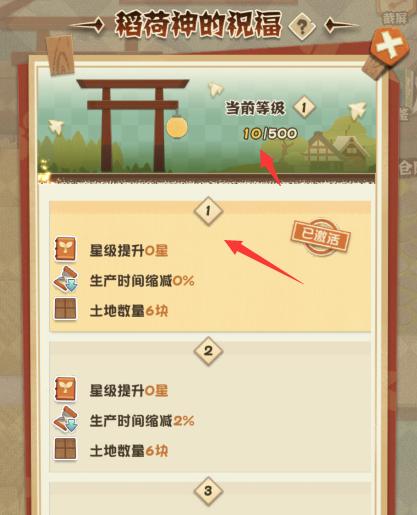This screenshot has width=417, height=515.
Task: Click level 2 生产时间缩减2% text
Action: pyautogui.click(x=142, y=421)
